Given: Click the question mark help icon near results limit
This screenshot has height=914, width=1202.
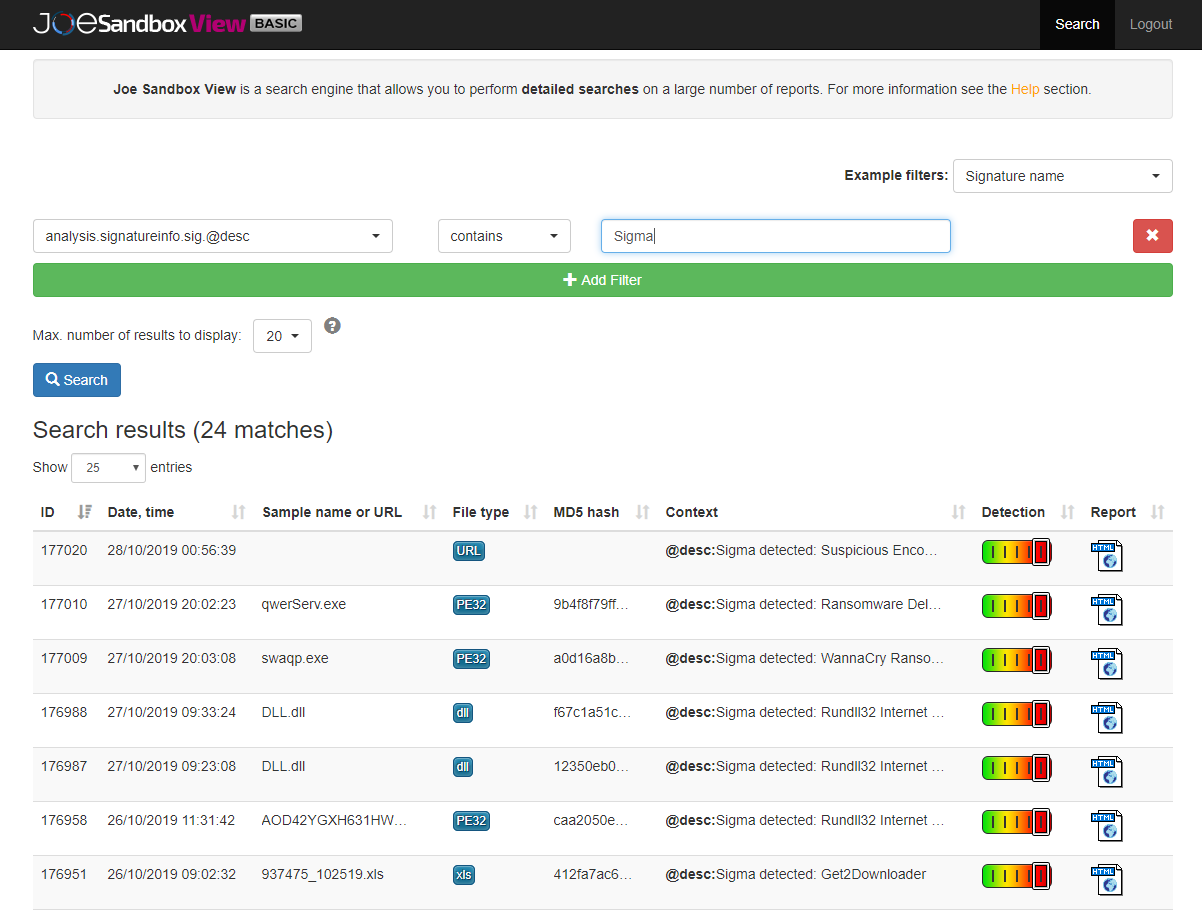Looking at the screenshot, I should 332,325.
